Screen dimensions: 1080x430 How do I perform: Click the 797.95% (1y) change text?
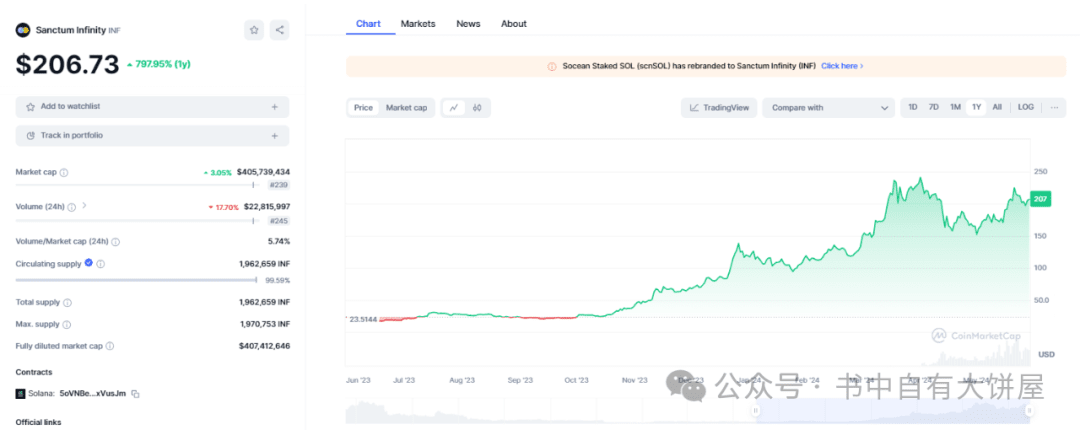163,64
